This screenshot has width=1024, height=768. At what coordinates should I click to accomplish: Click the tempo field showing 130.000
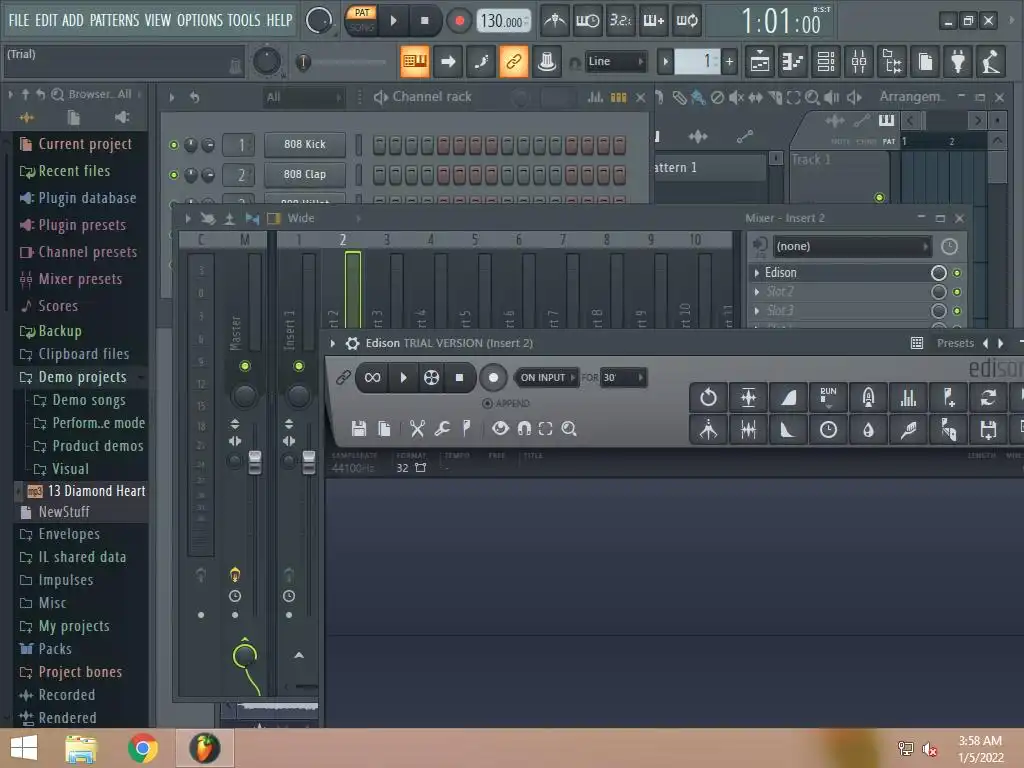pyautogui.click(x=504, y=22)
